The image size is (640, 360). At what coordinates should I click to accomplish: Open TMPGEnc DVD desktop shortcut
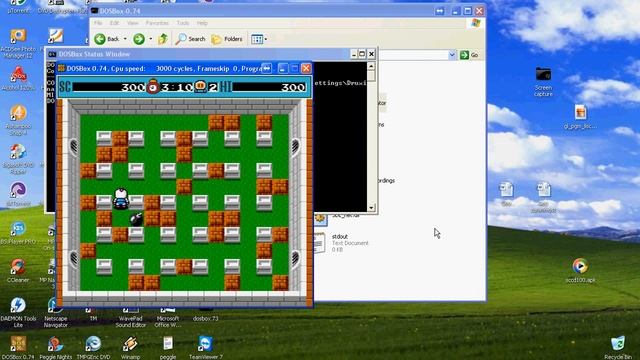coord(93,347)
